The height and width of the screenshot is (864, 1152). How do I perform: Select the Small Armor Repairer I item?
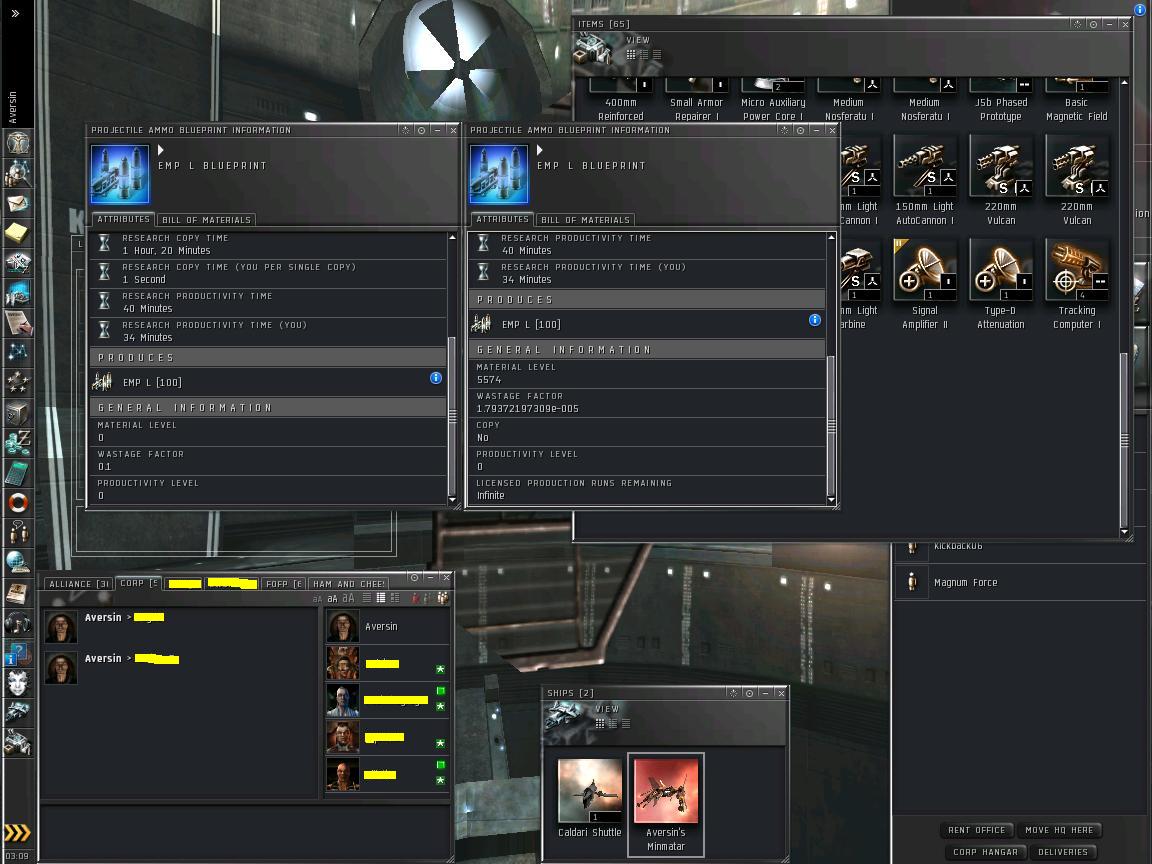[696, 101]
